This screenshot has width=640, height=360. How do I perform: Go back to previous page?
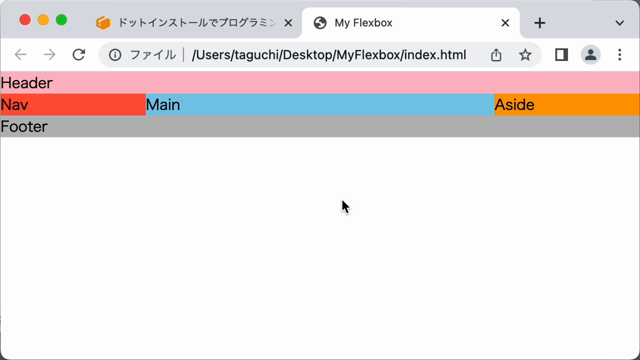(x=20, y=55)
